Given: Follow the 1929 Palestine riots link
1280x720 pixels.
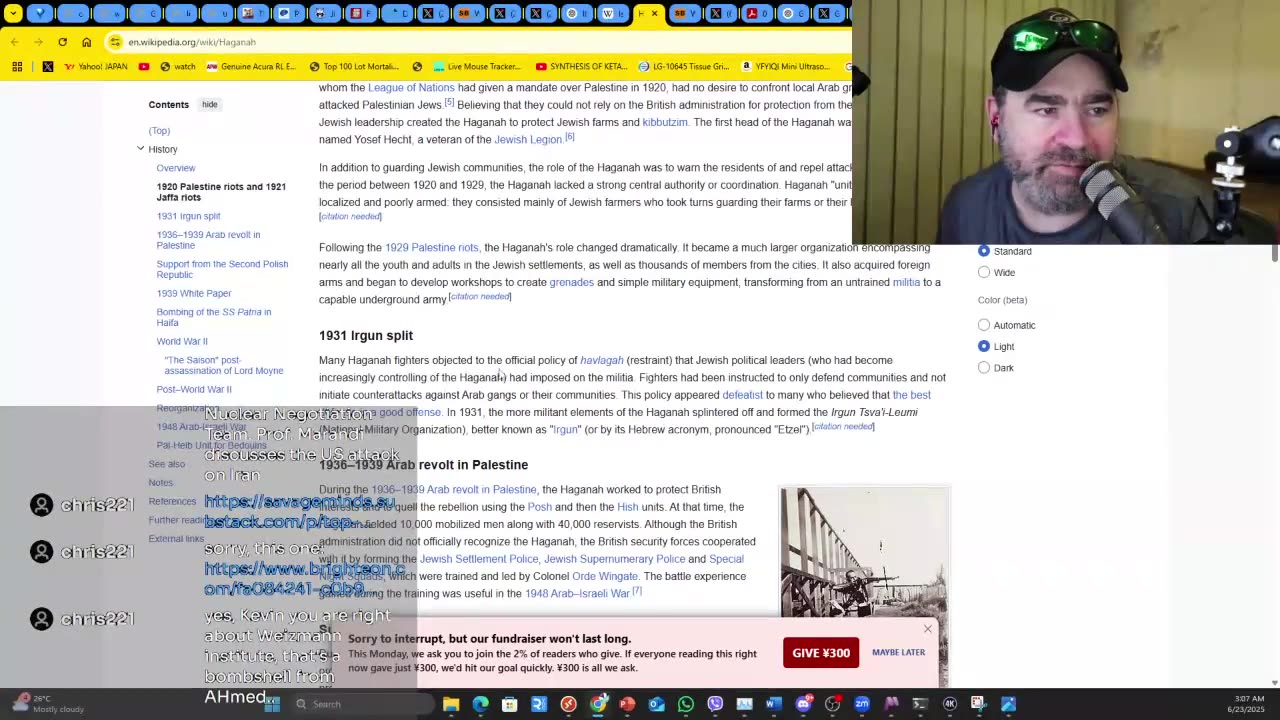Looking at the screenshot, I should pyautogui.click(x=432, y=247).
